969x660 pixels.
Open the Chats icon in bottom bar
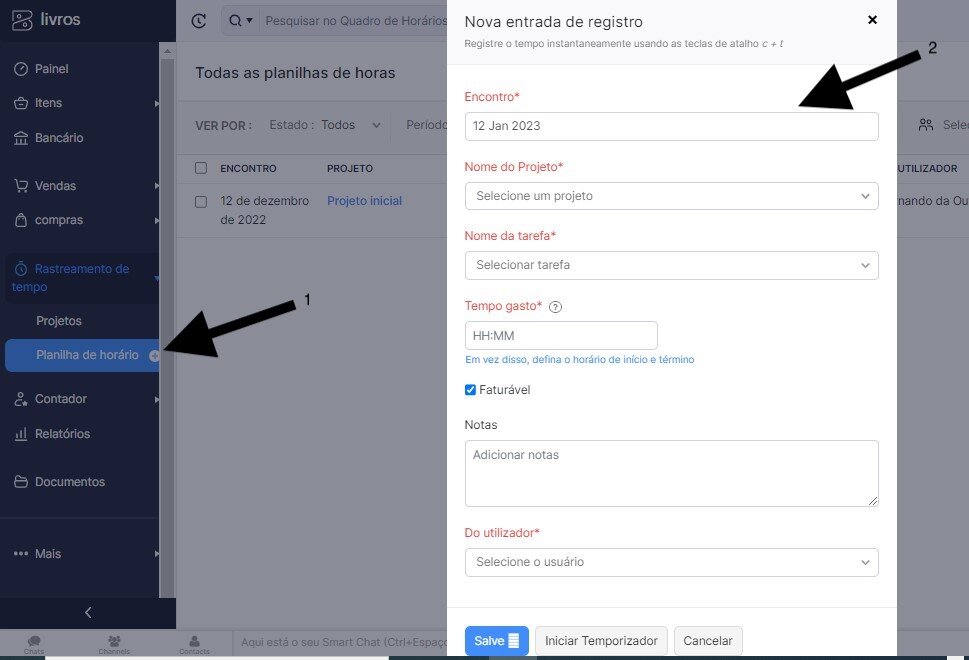coord(34,643)
